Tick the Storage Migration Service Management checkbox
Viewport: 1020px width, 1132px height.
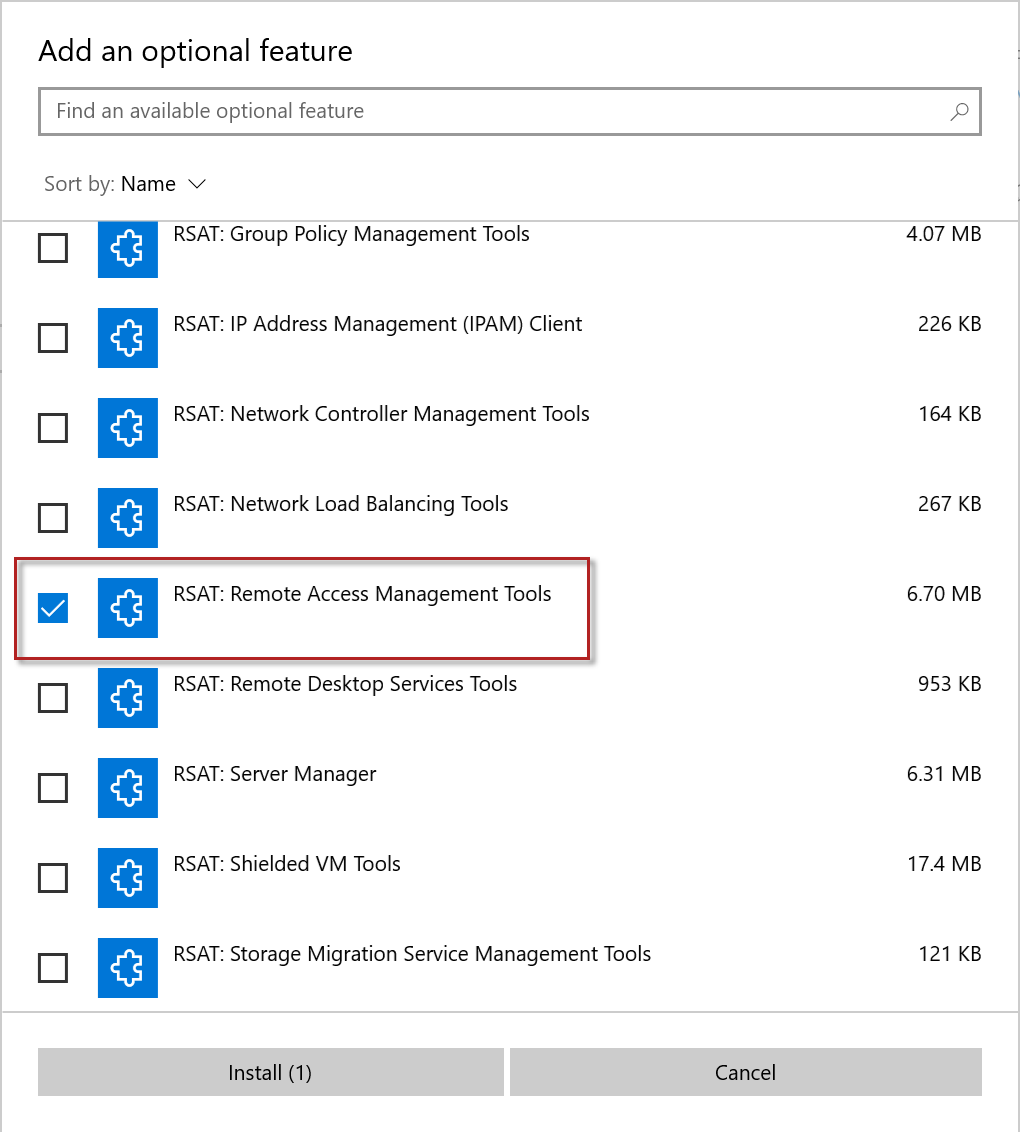click(x=53, y=968)
